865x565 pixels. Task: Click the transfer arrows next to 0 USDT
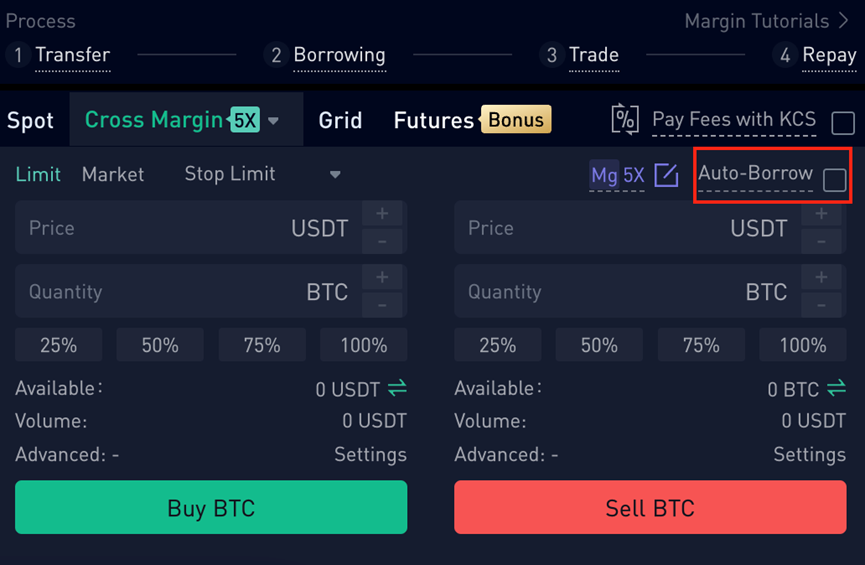coord(397,388)
